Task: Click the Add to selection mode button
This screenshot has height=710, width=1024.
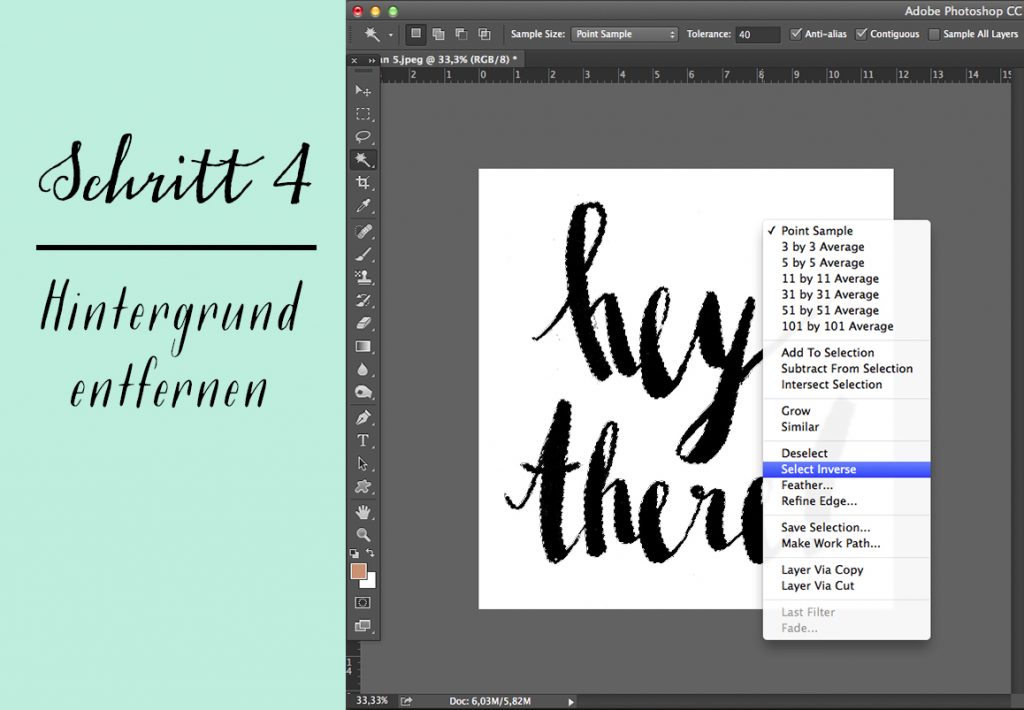Action: tap(437, 34)
